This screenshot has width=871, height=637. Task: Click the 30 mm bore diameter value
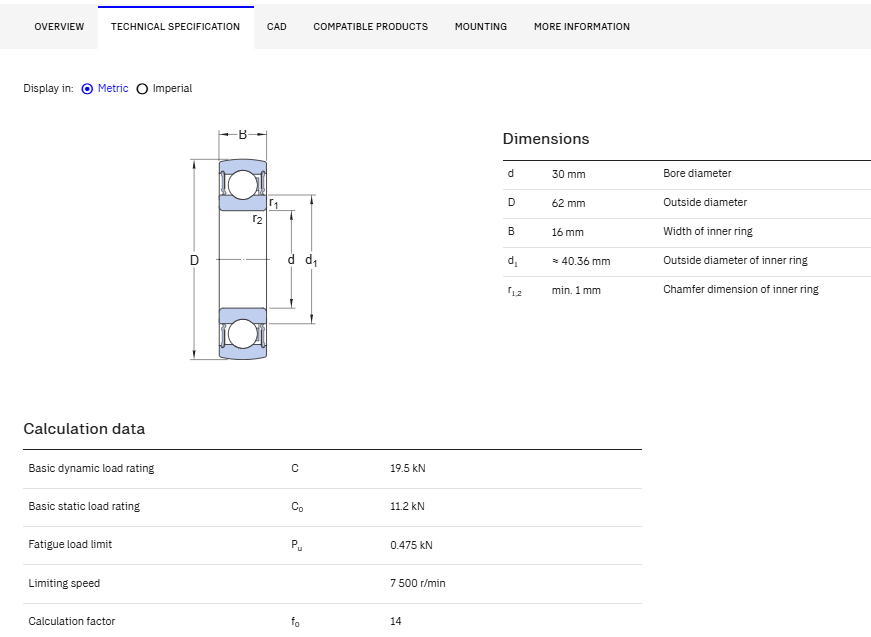568,174
